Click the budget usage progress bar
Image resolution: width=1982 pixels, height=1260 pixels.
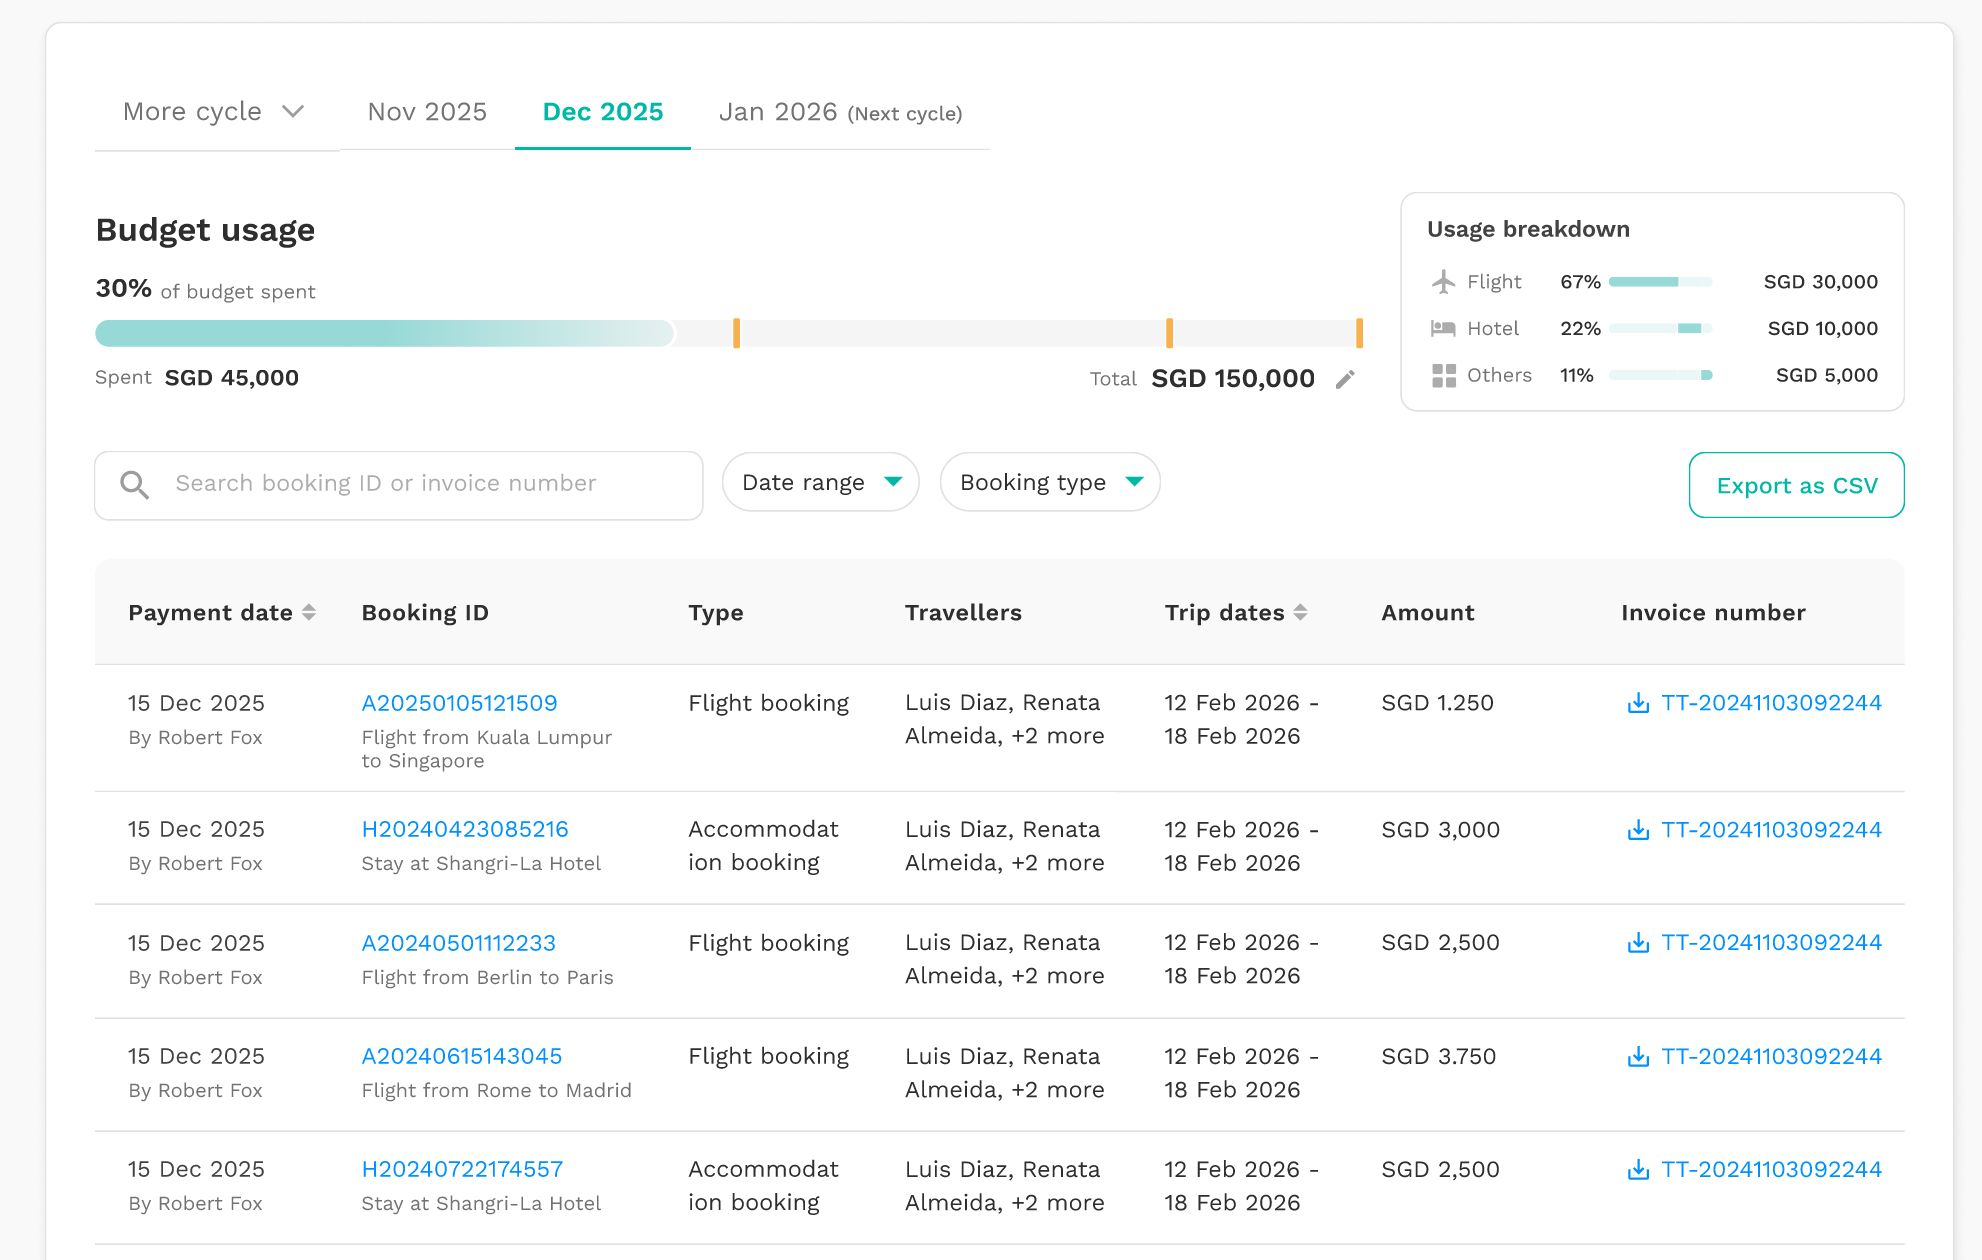tap(729, 333)
